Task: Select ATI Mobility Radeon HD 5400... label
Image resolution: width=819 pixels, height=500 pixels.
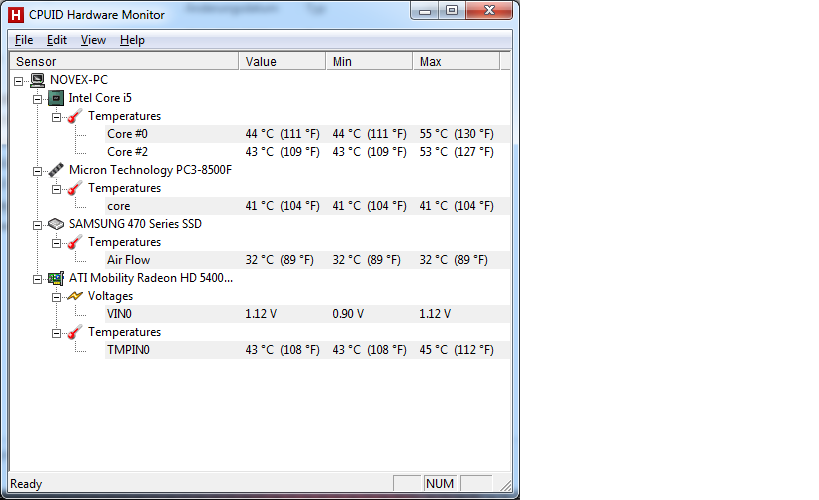Action: pos(151,278)
